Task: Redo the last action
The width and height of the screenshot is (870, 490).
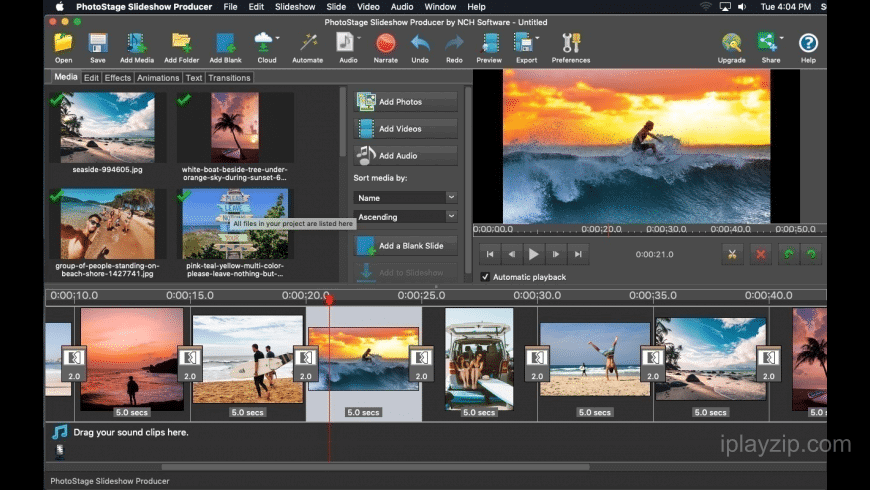Action: tap(454, 48)
